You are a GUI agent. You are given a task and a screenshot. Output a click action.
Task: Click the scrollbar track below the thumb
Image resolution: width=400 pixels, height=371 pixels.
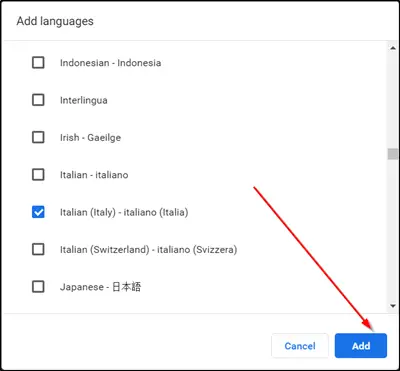[393, 230]
